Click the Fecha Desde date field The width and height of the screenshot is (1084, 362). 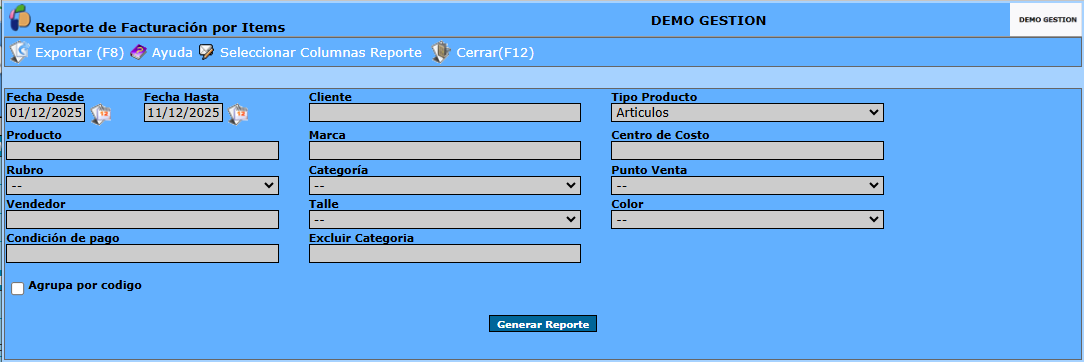46,113
